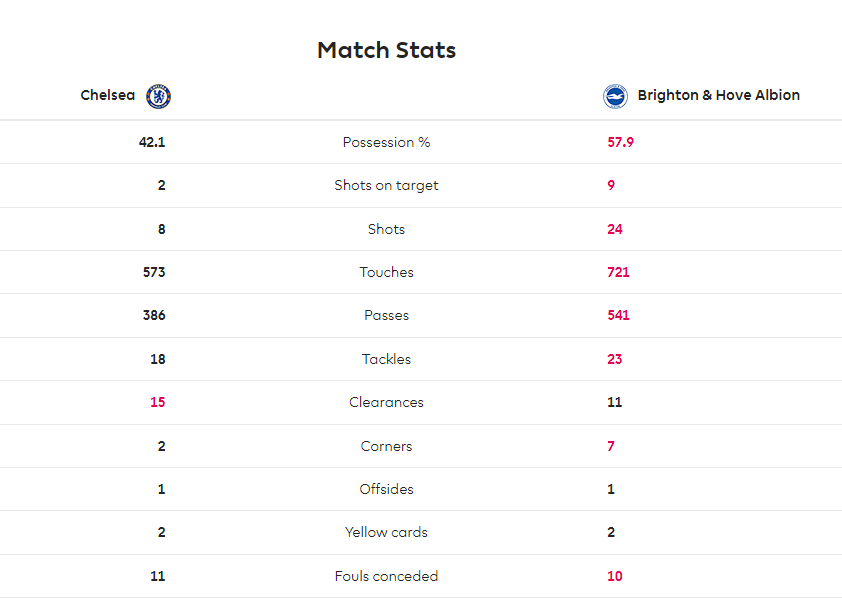The width and height of the screenshot is (842, 616).
Task: Select the Passes stat label
Action: click(387, 315)
